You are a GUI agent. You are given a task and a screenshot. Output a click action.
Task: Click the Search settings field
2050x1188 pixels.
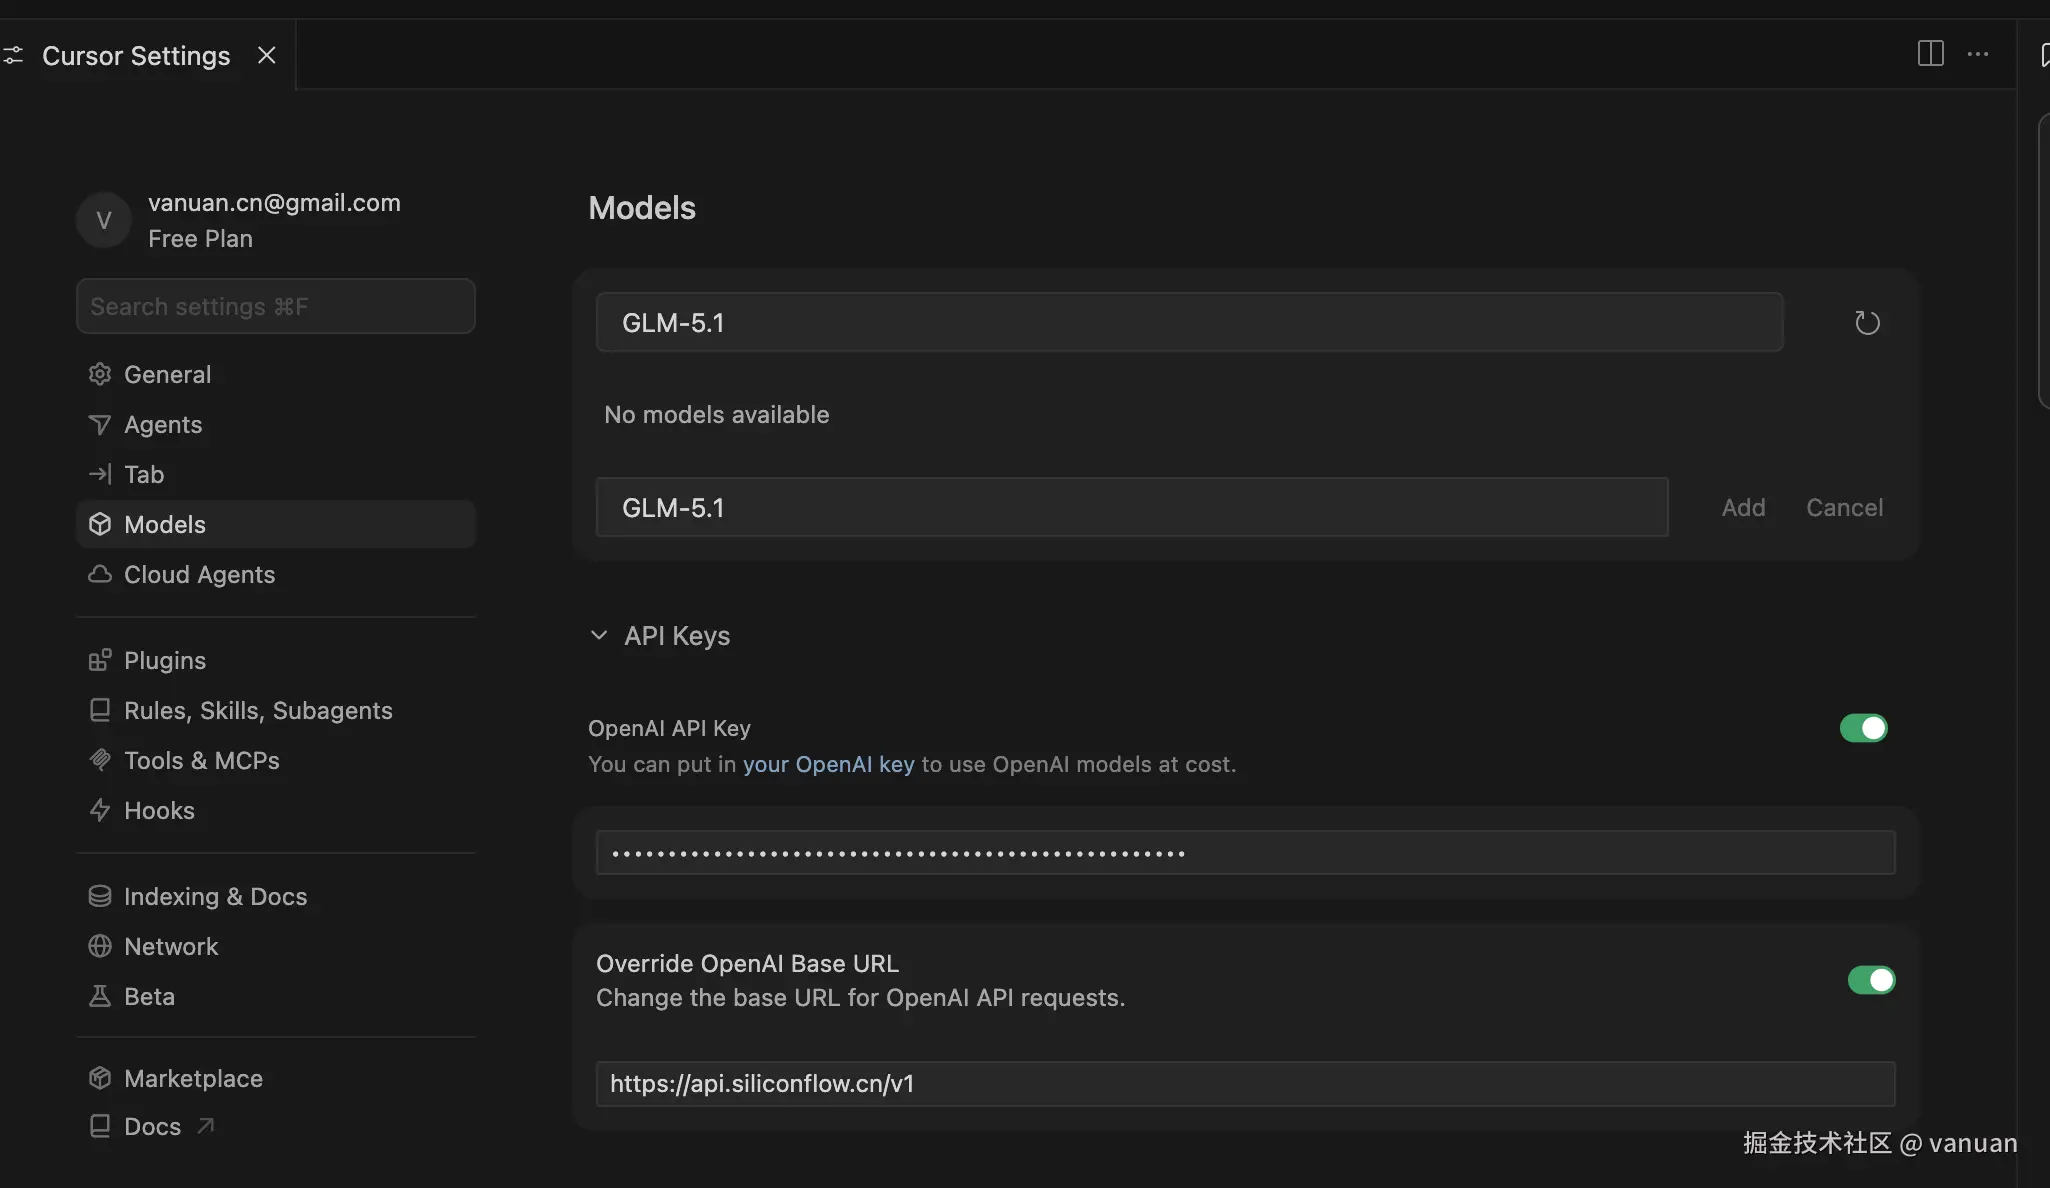click(x=275, y=306)
